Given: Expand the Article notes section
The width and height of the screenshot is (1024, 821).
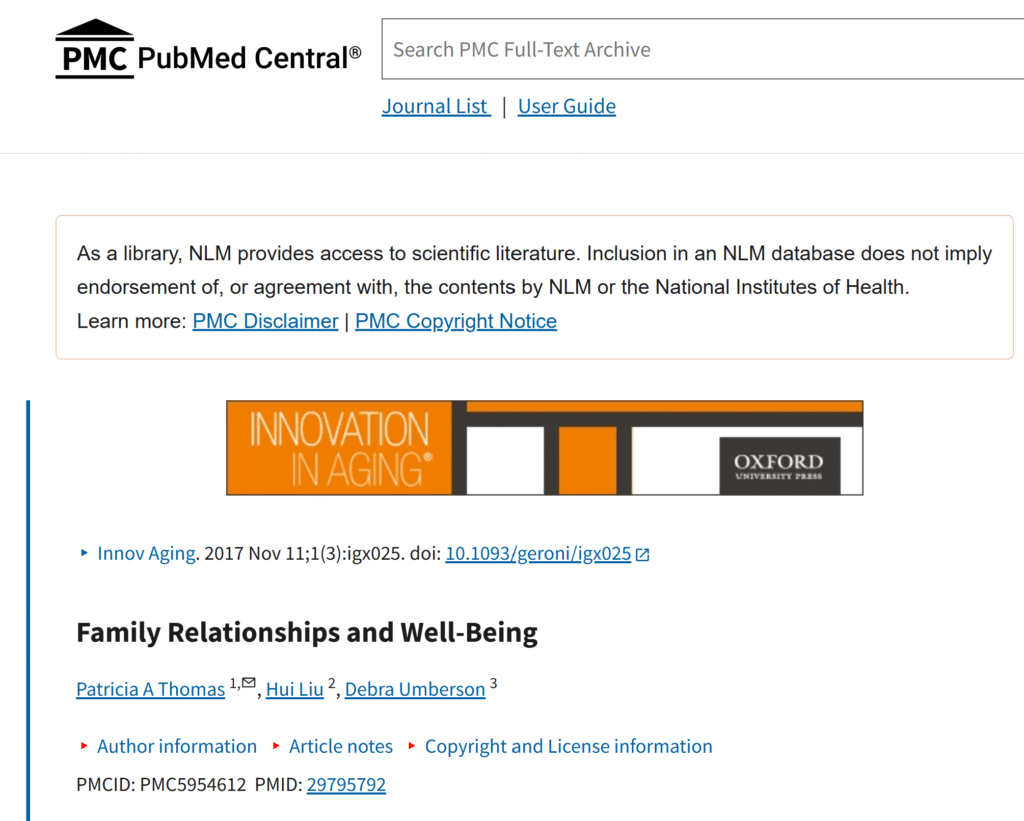Looking at the screenshot, I should 340,746.
